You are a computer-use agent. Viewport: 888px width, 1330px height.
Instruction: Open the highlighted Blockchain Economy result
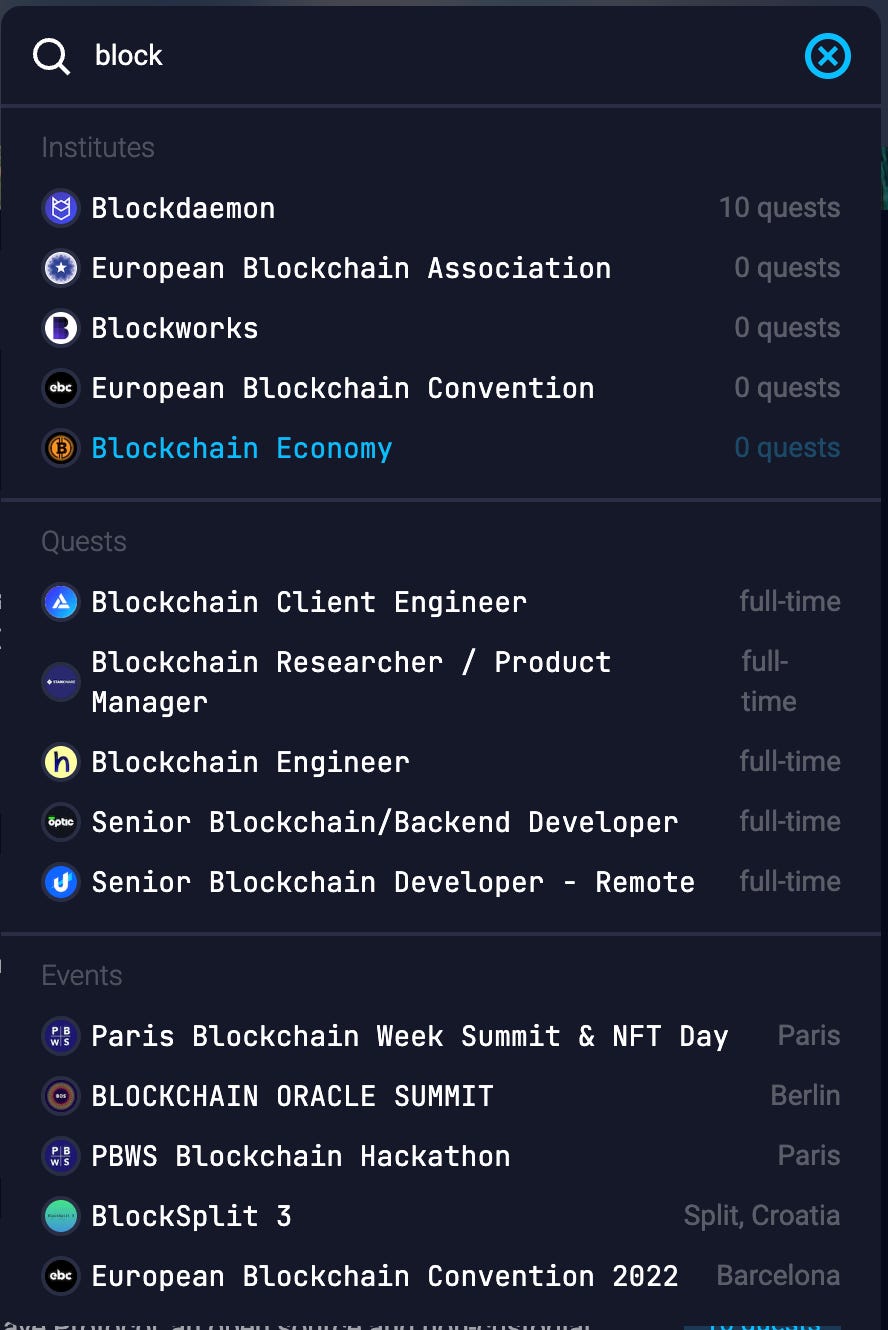click(x=441, y=448)
